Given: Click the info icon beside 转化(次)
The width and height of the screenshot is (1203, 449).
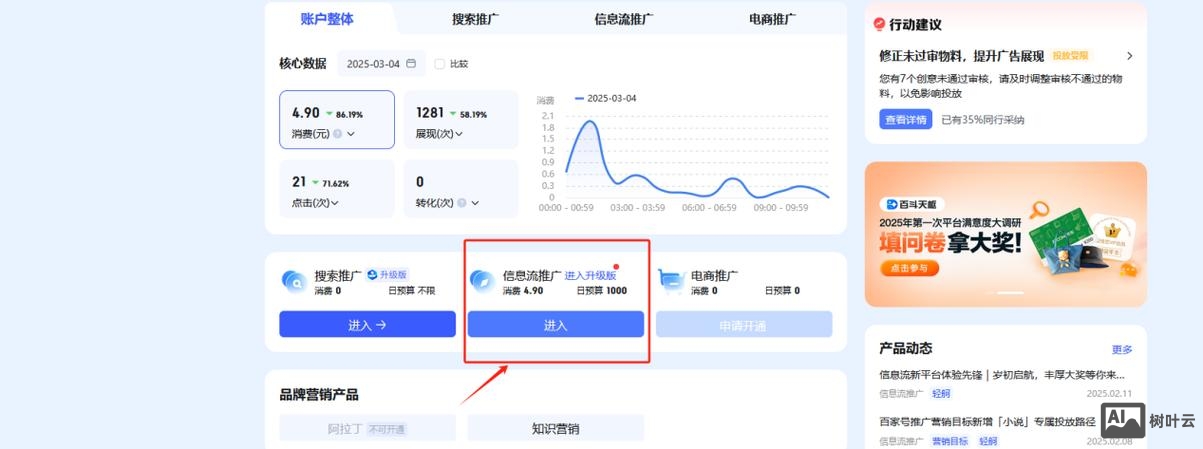Looking at the screenshot, I should [462, 203].
